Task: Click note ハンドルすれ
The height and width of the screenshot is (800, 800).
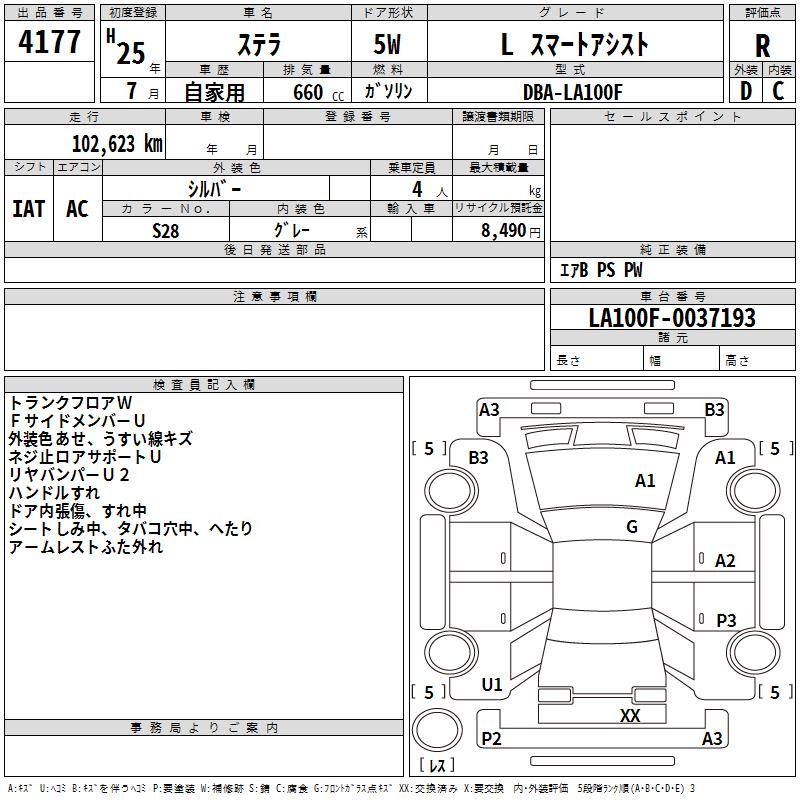Action: pos(54,493)
